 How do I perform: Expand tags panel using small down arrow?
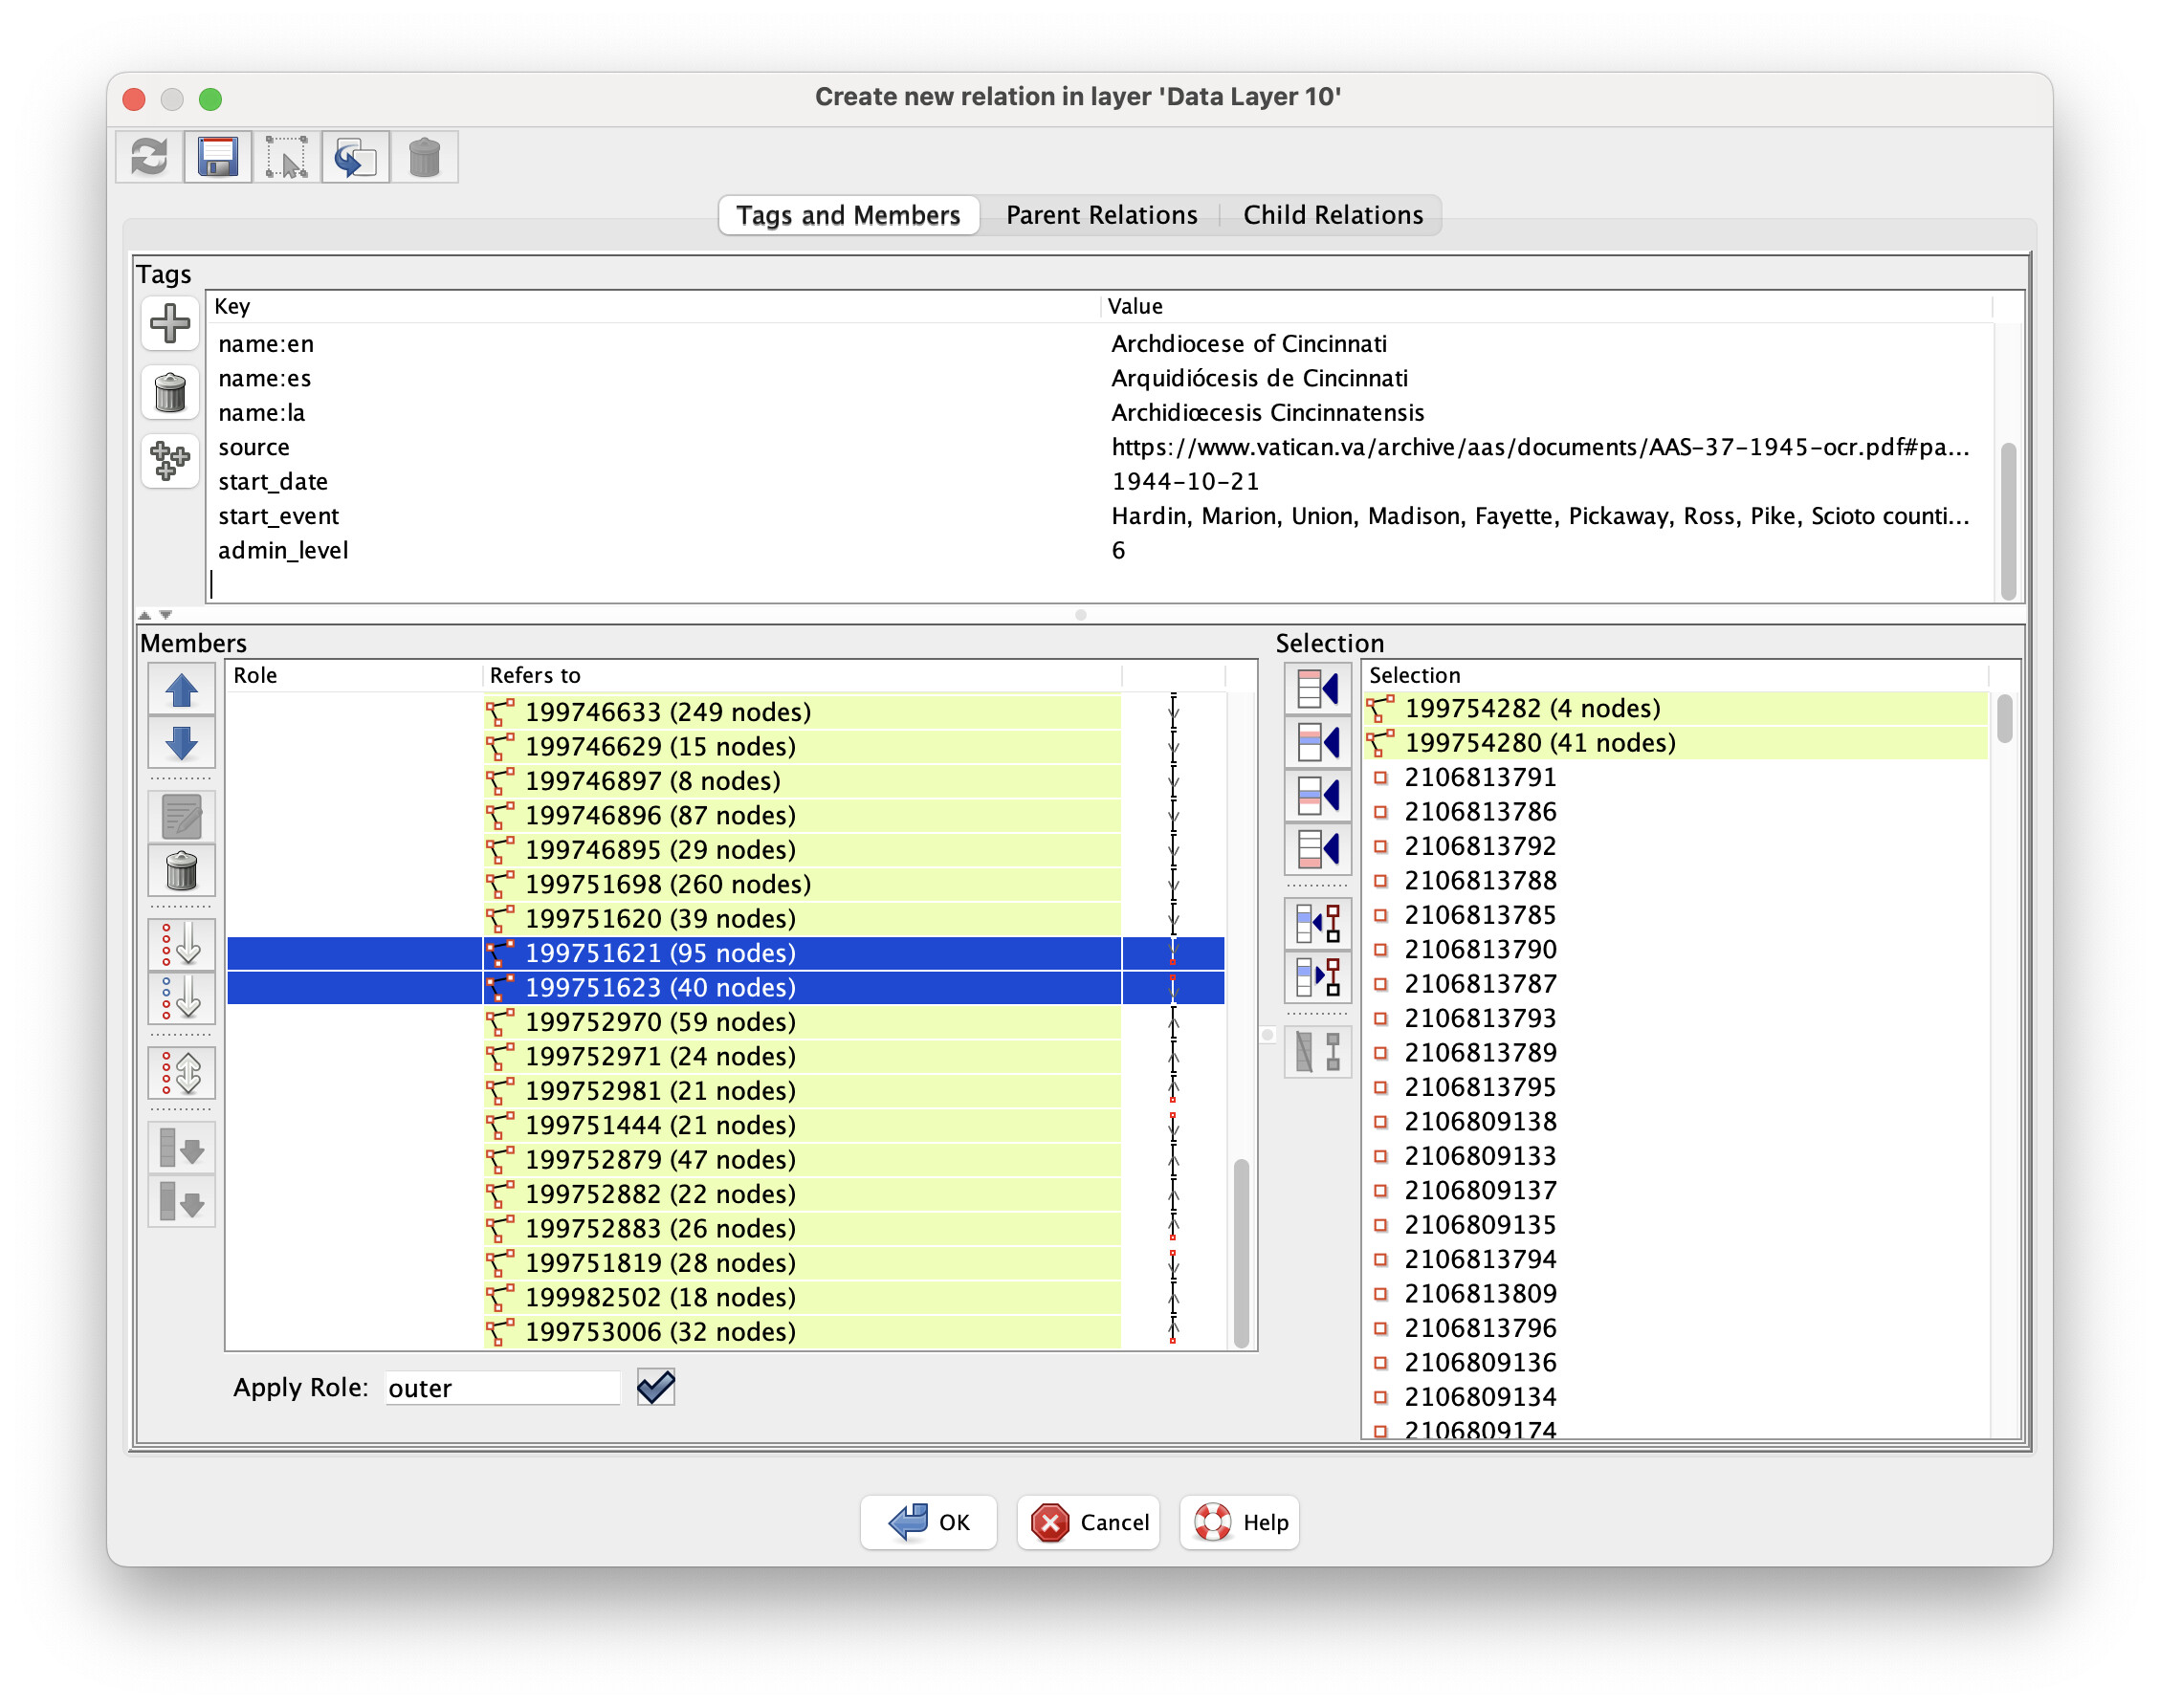point(166,615)
